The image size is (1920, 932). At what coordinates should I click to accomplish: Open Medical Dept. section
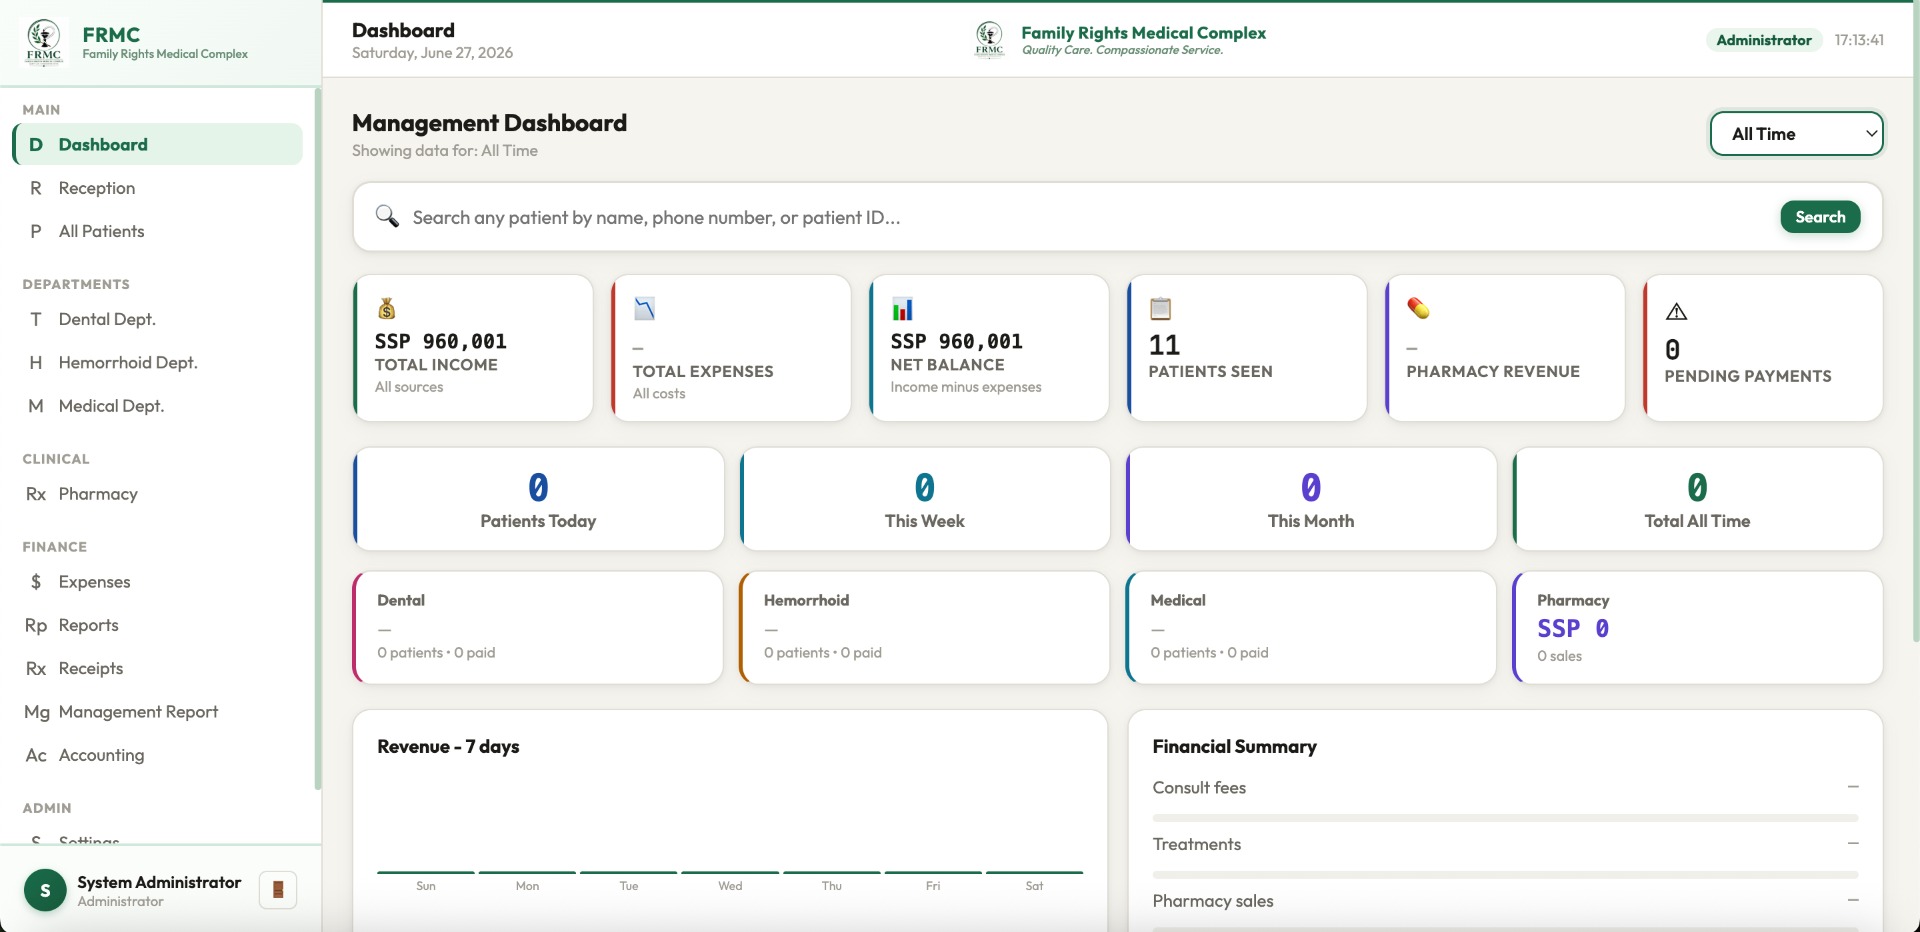(157, 406)
